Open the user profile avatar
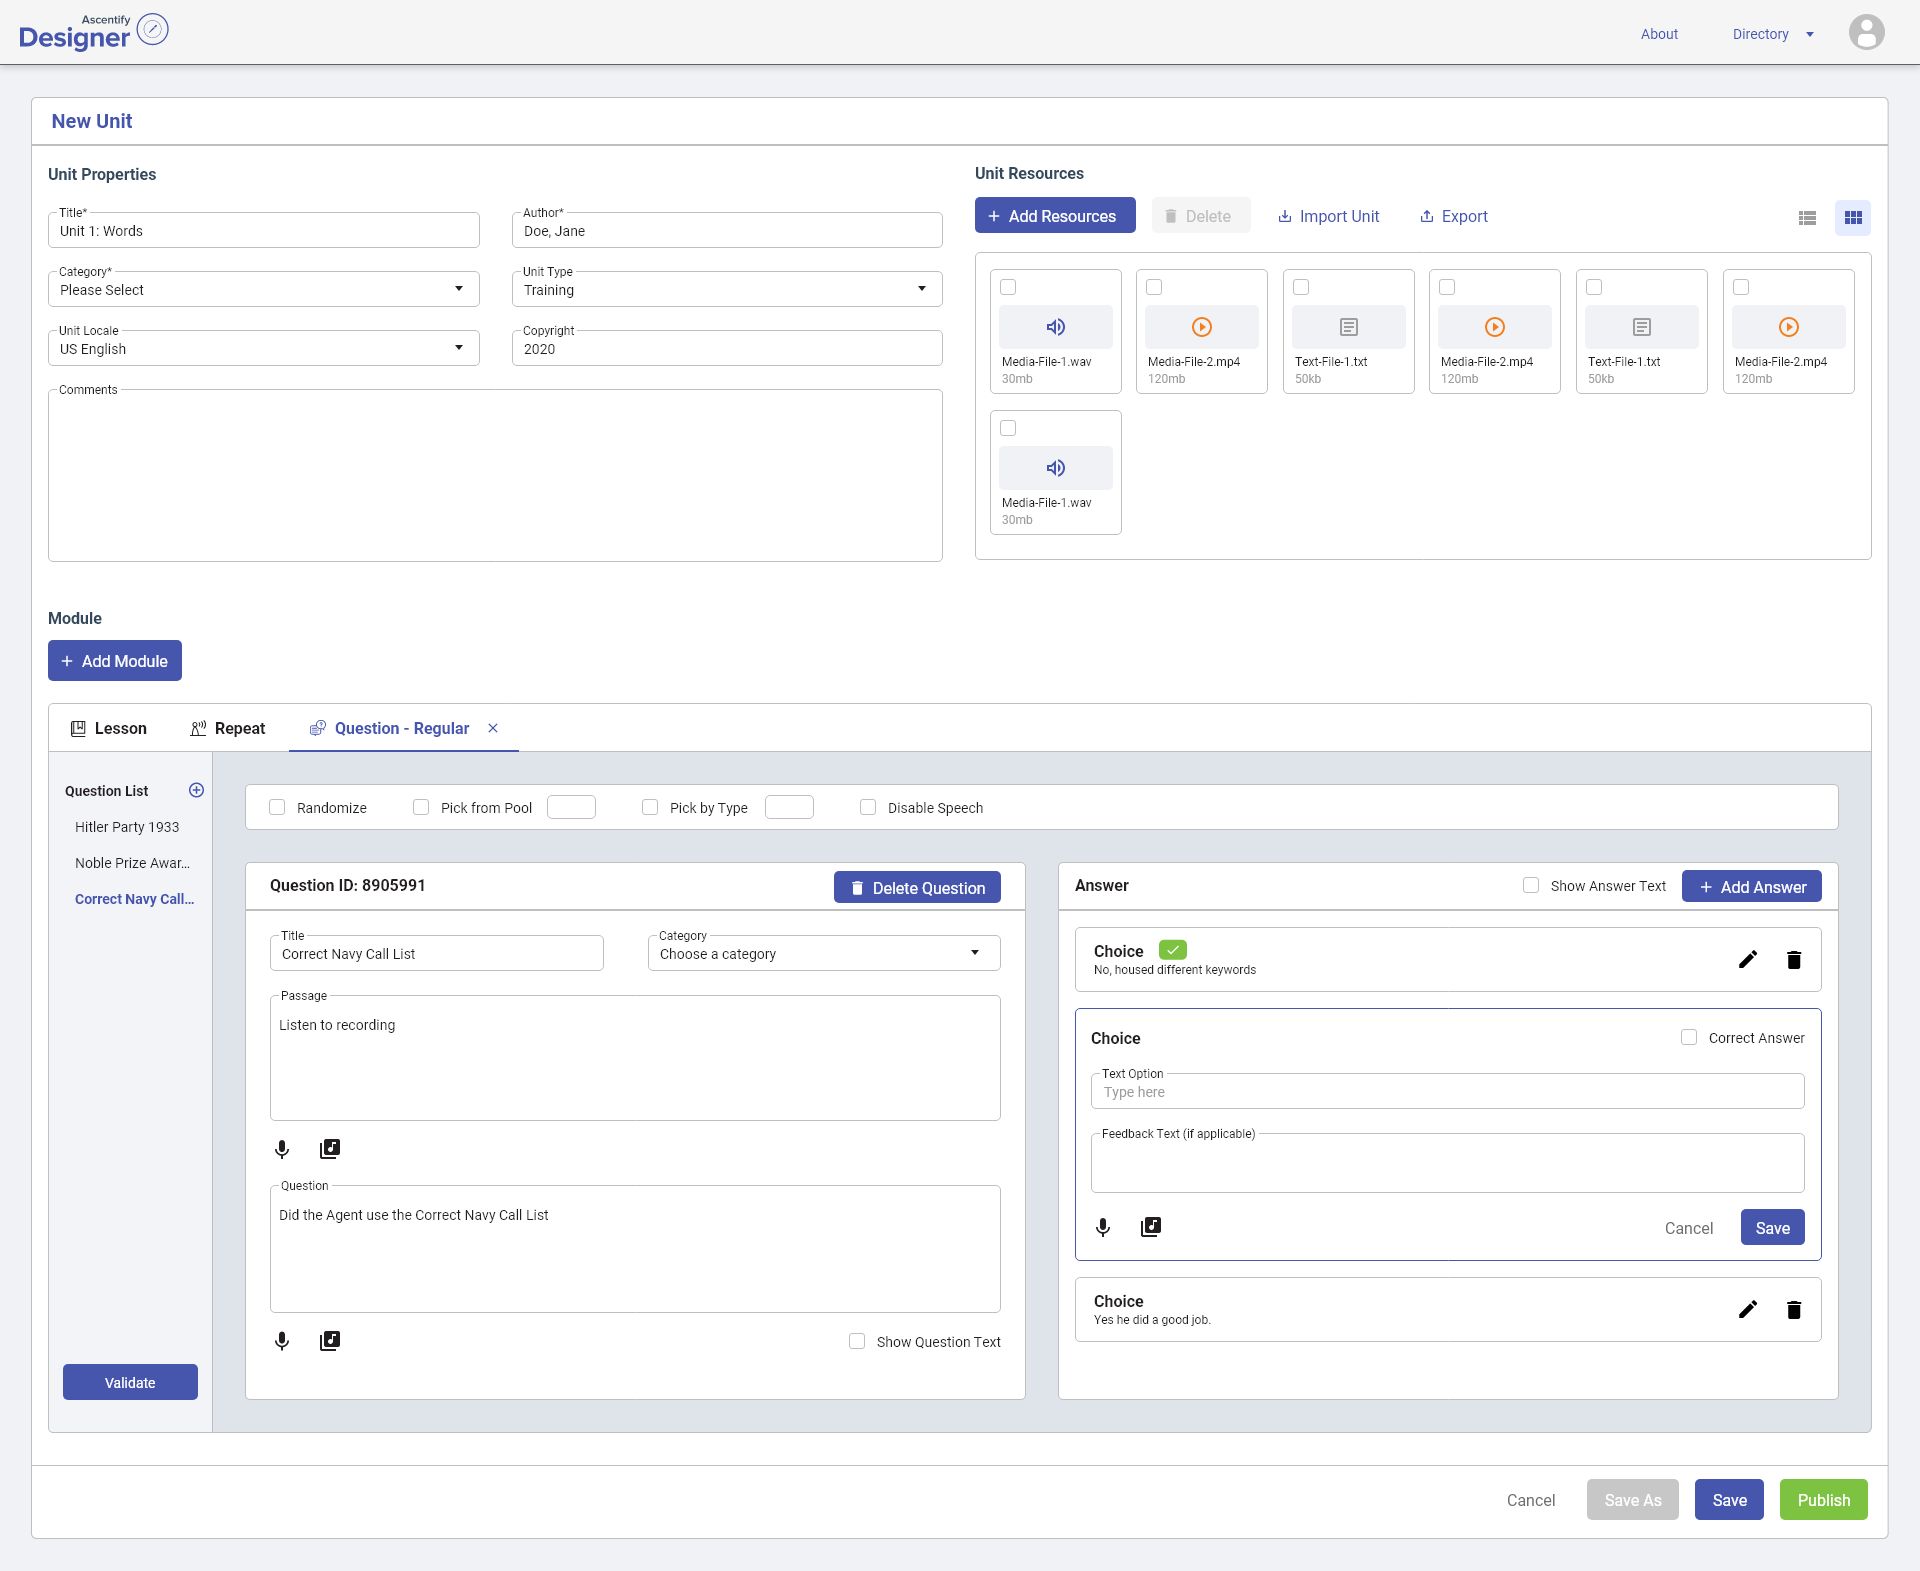 point(1866,33)
